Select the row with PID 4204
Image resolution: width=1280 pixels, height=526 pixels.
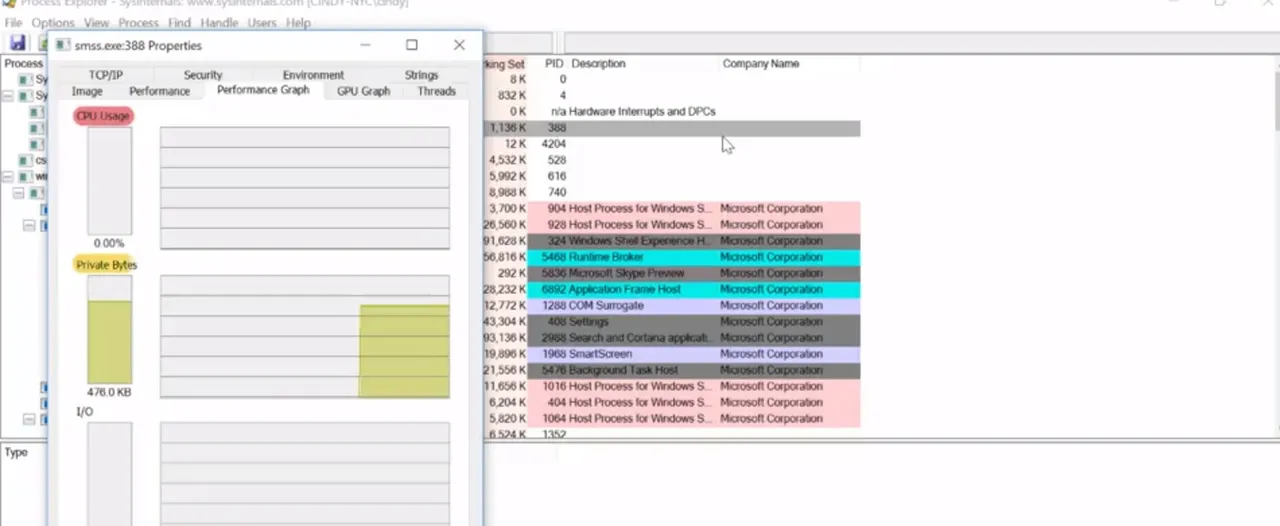(670, 144)
